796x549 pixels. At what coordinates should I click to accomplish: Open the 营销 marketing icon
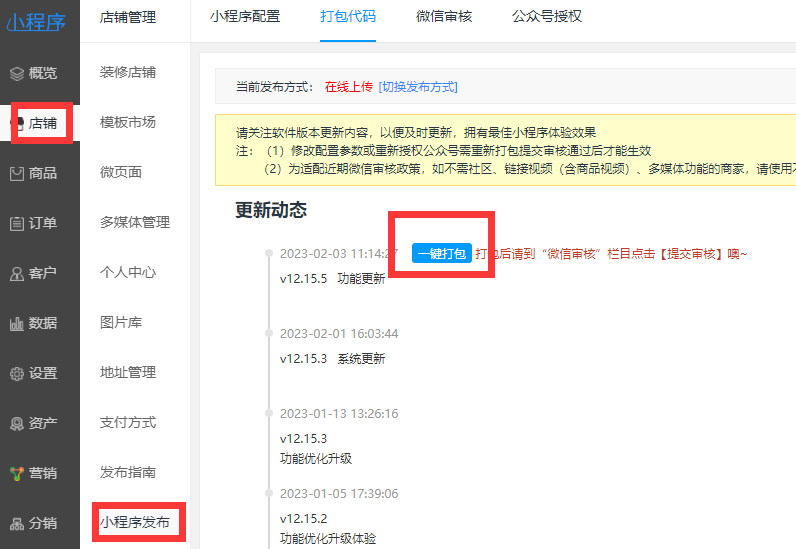point(17,473)
